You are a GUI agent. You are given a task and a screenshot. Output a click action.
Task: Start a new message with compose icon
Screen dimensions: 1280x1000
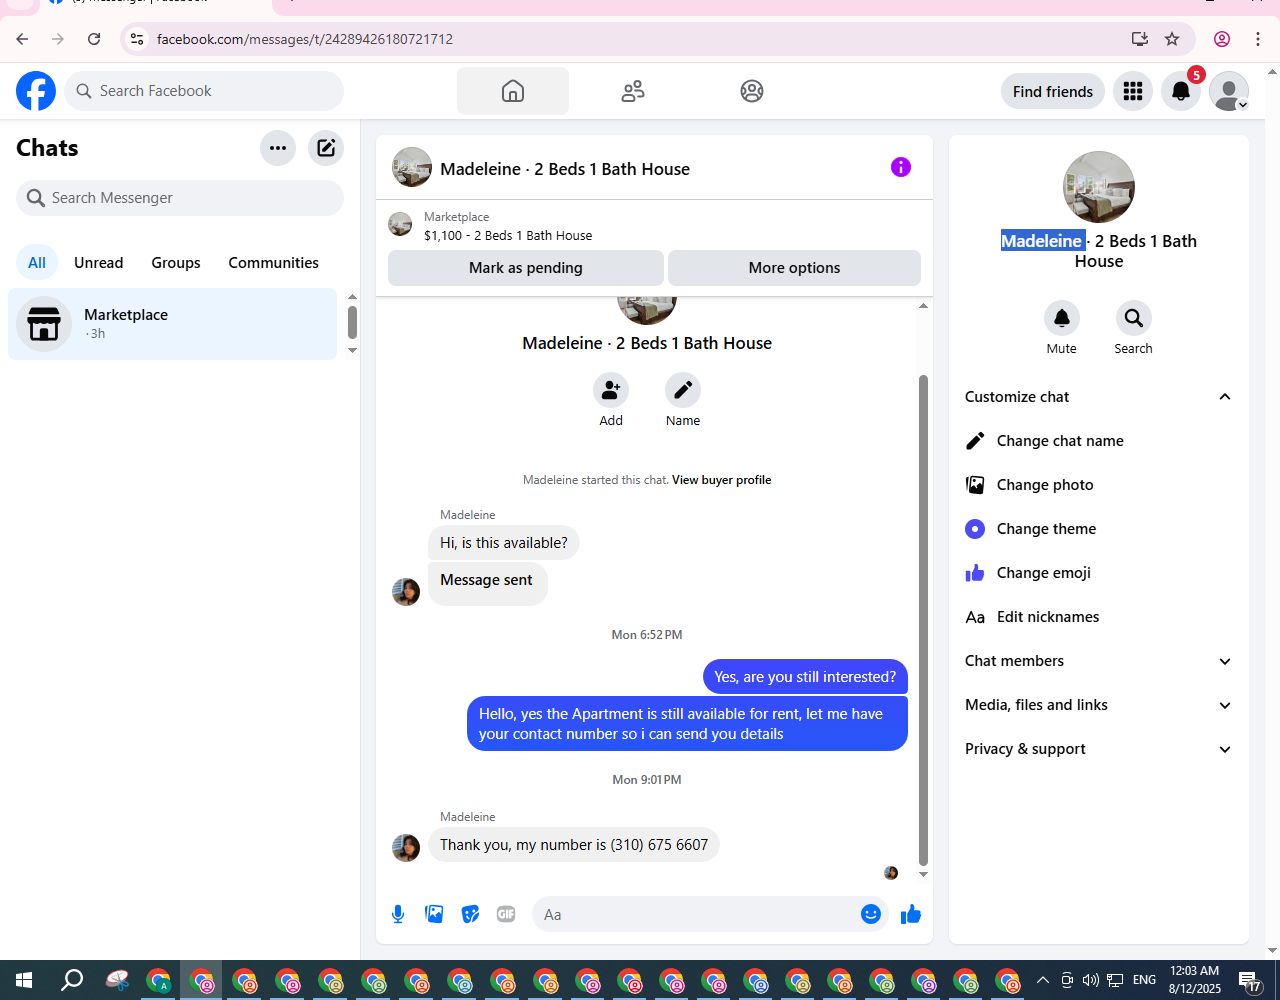click(x=326, y=148)
